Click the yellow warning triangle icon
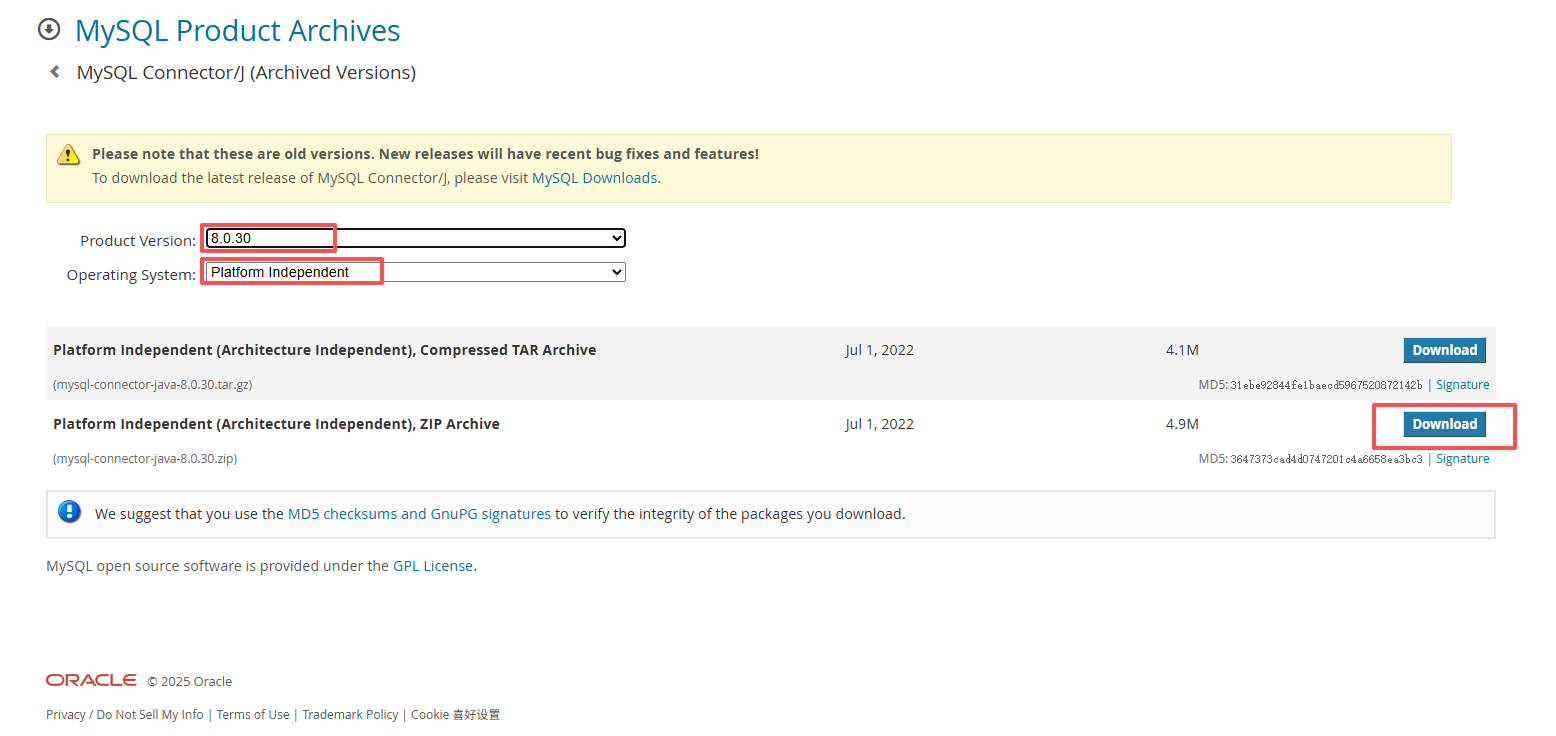 [67, 153]
